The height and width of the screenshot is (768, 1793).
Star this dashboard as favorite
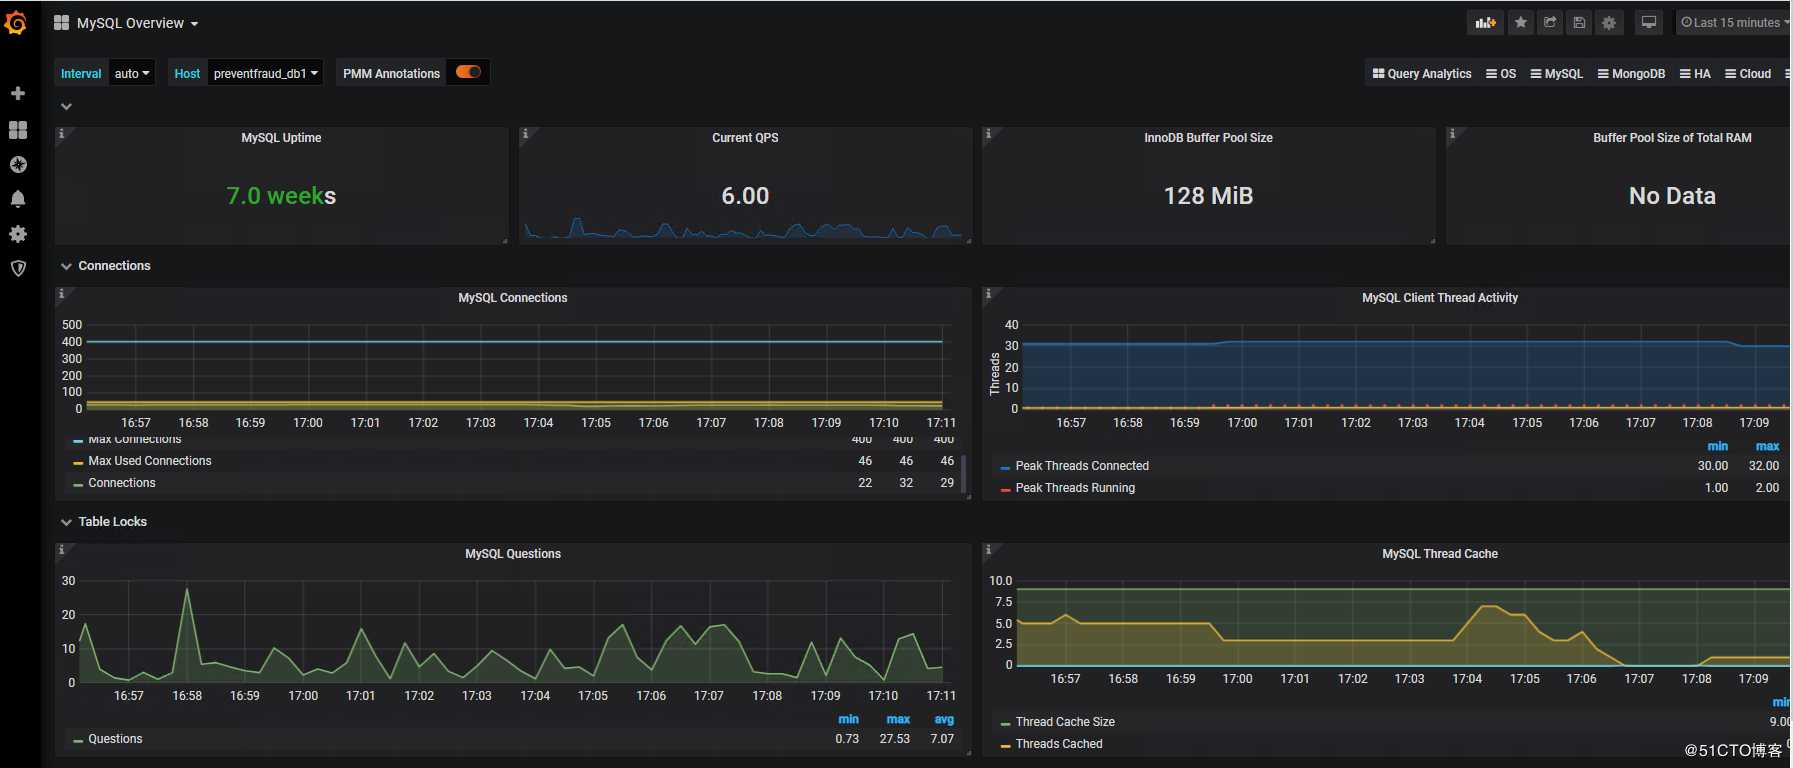click(1520, 22)
